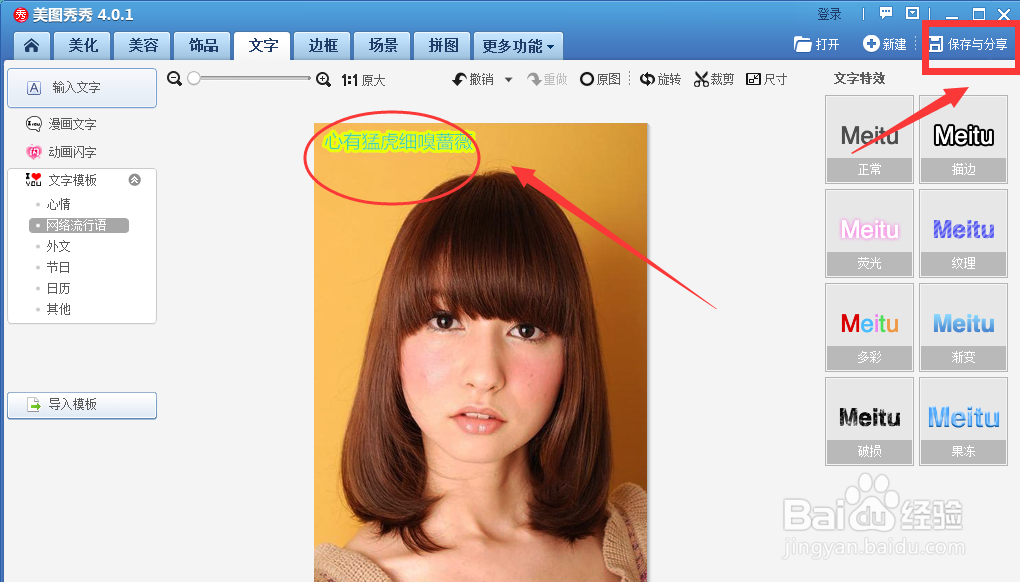This screenshot has width=1020, height=582.
Task: Open the 边框 tab
Action: coord(323,46)
